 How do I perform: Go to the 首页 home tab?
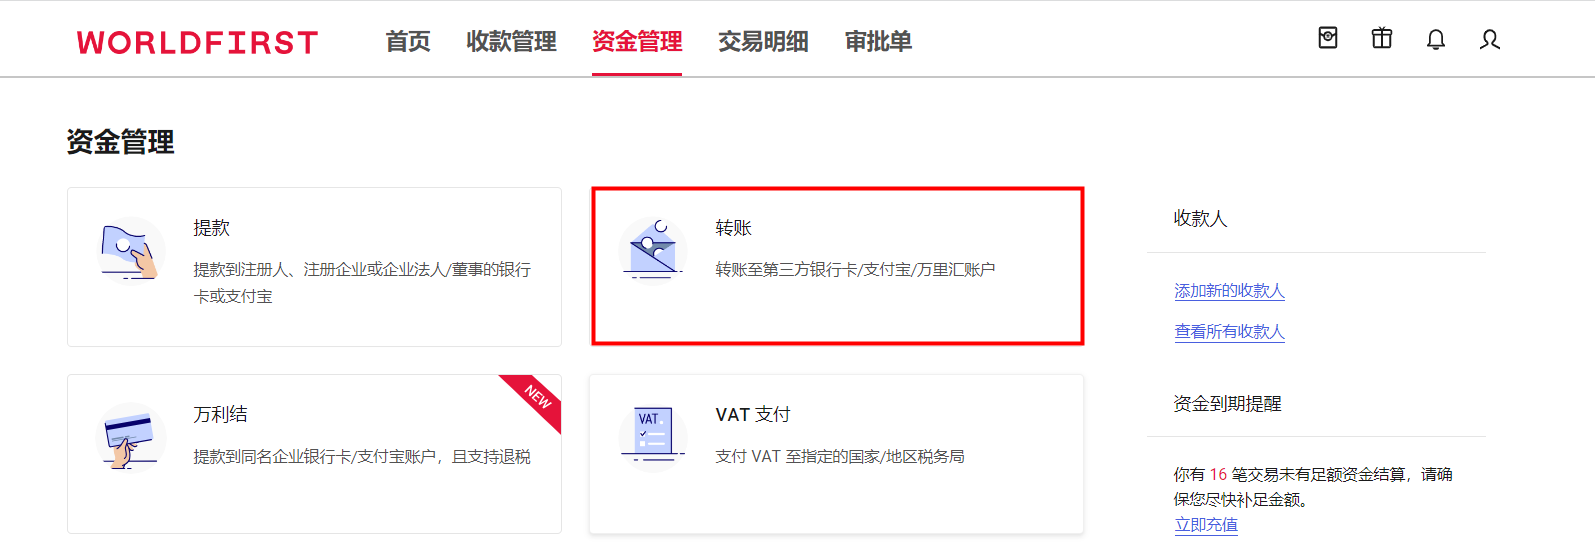[408, 41]
